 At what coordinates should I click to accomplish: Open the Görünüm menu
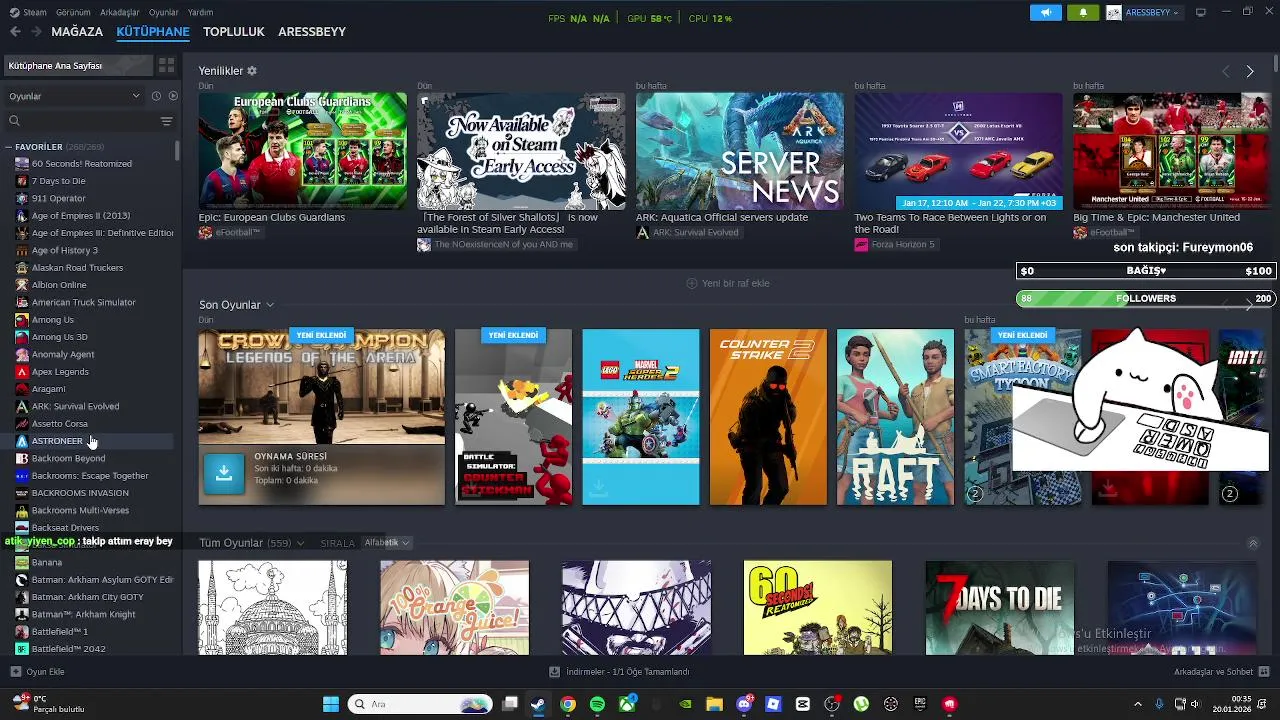[x=73, y=13]
